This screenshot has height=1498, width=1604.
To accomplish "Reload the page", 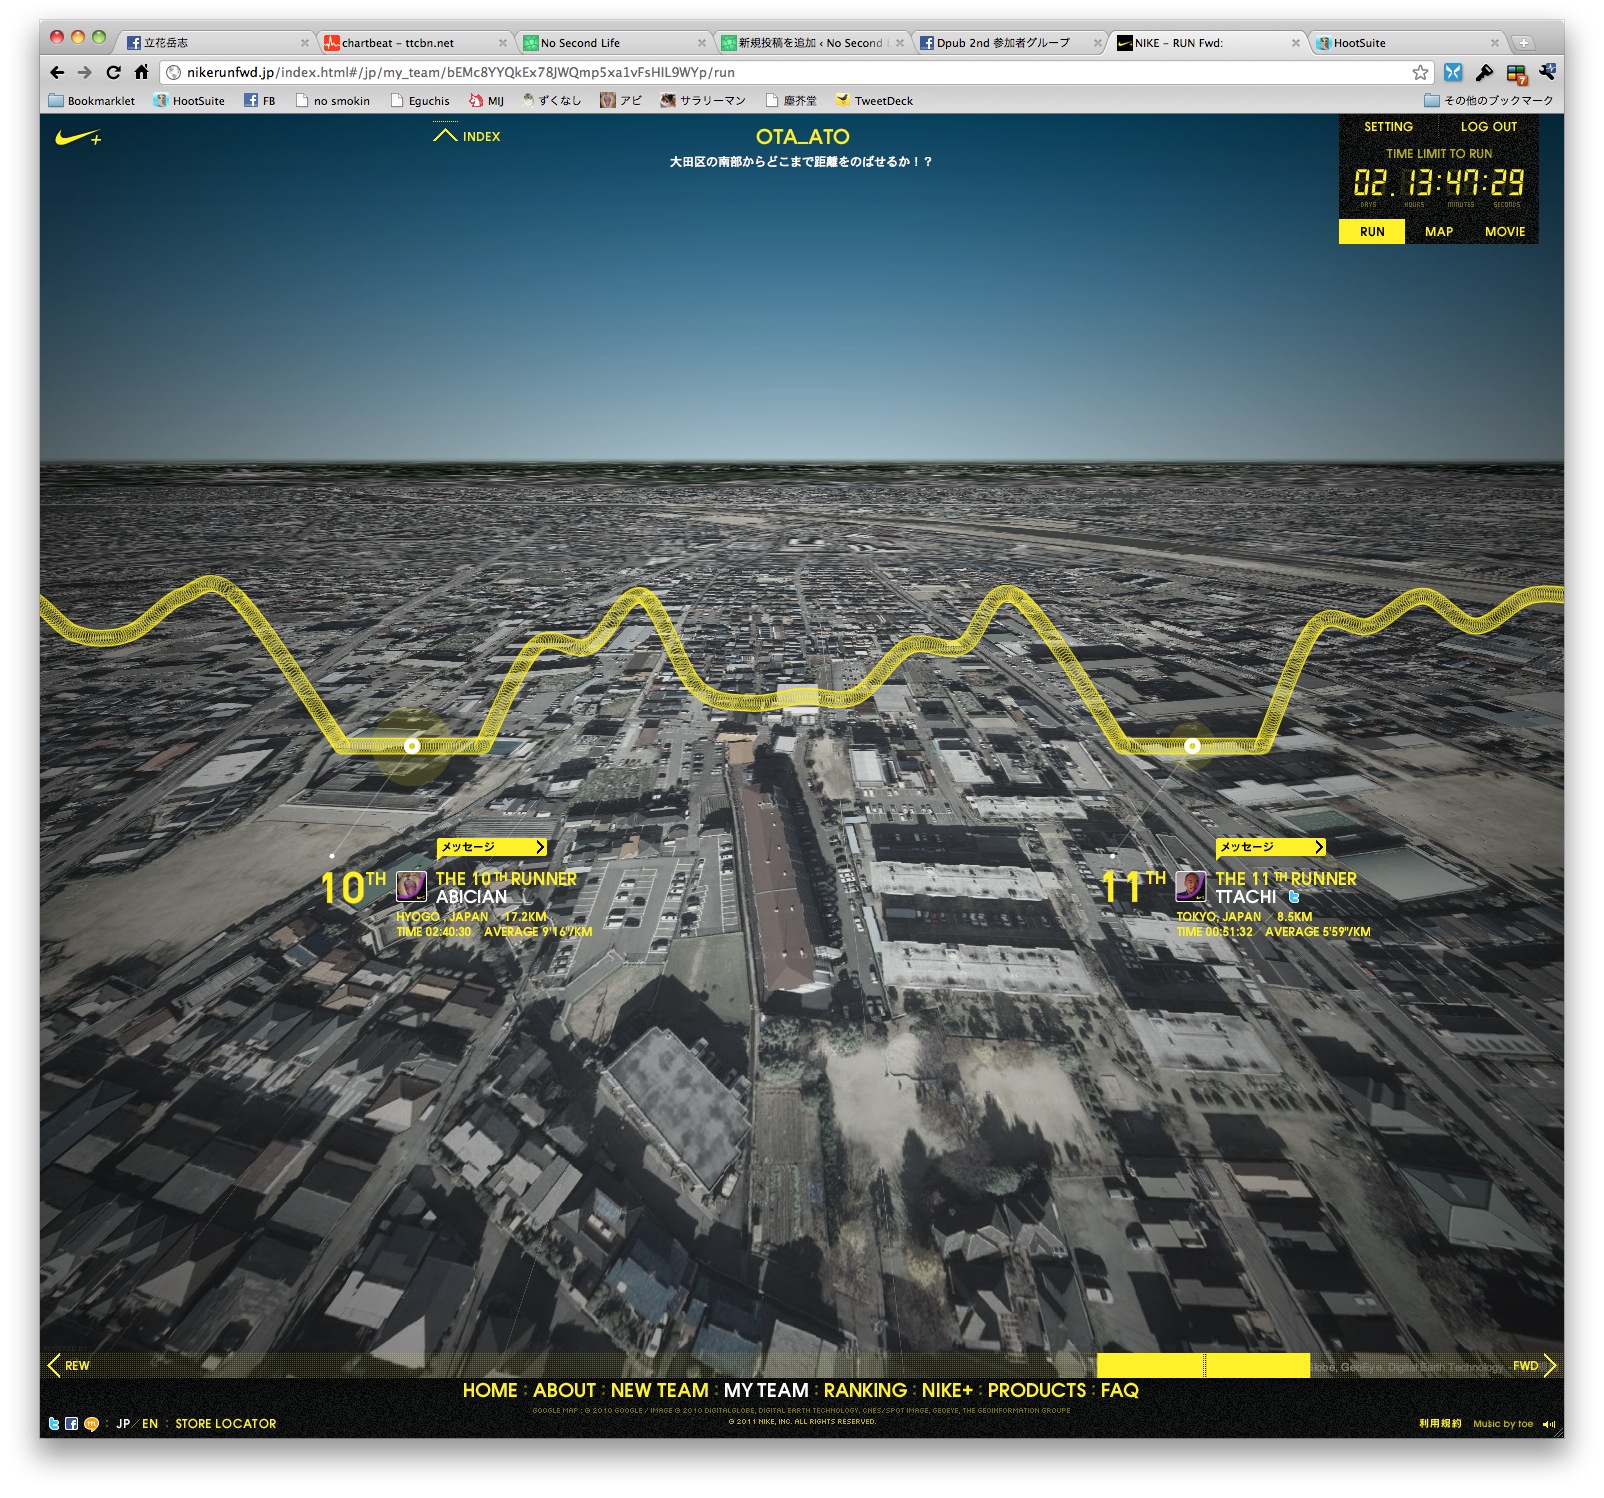I will pyautogui.click(x=113, y=72).
